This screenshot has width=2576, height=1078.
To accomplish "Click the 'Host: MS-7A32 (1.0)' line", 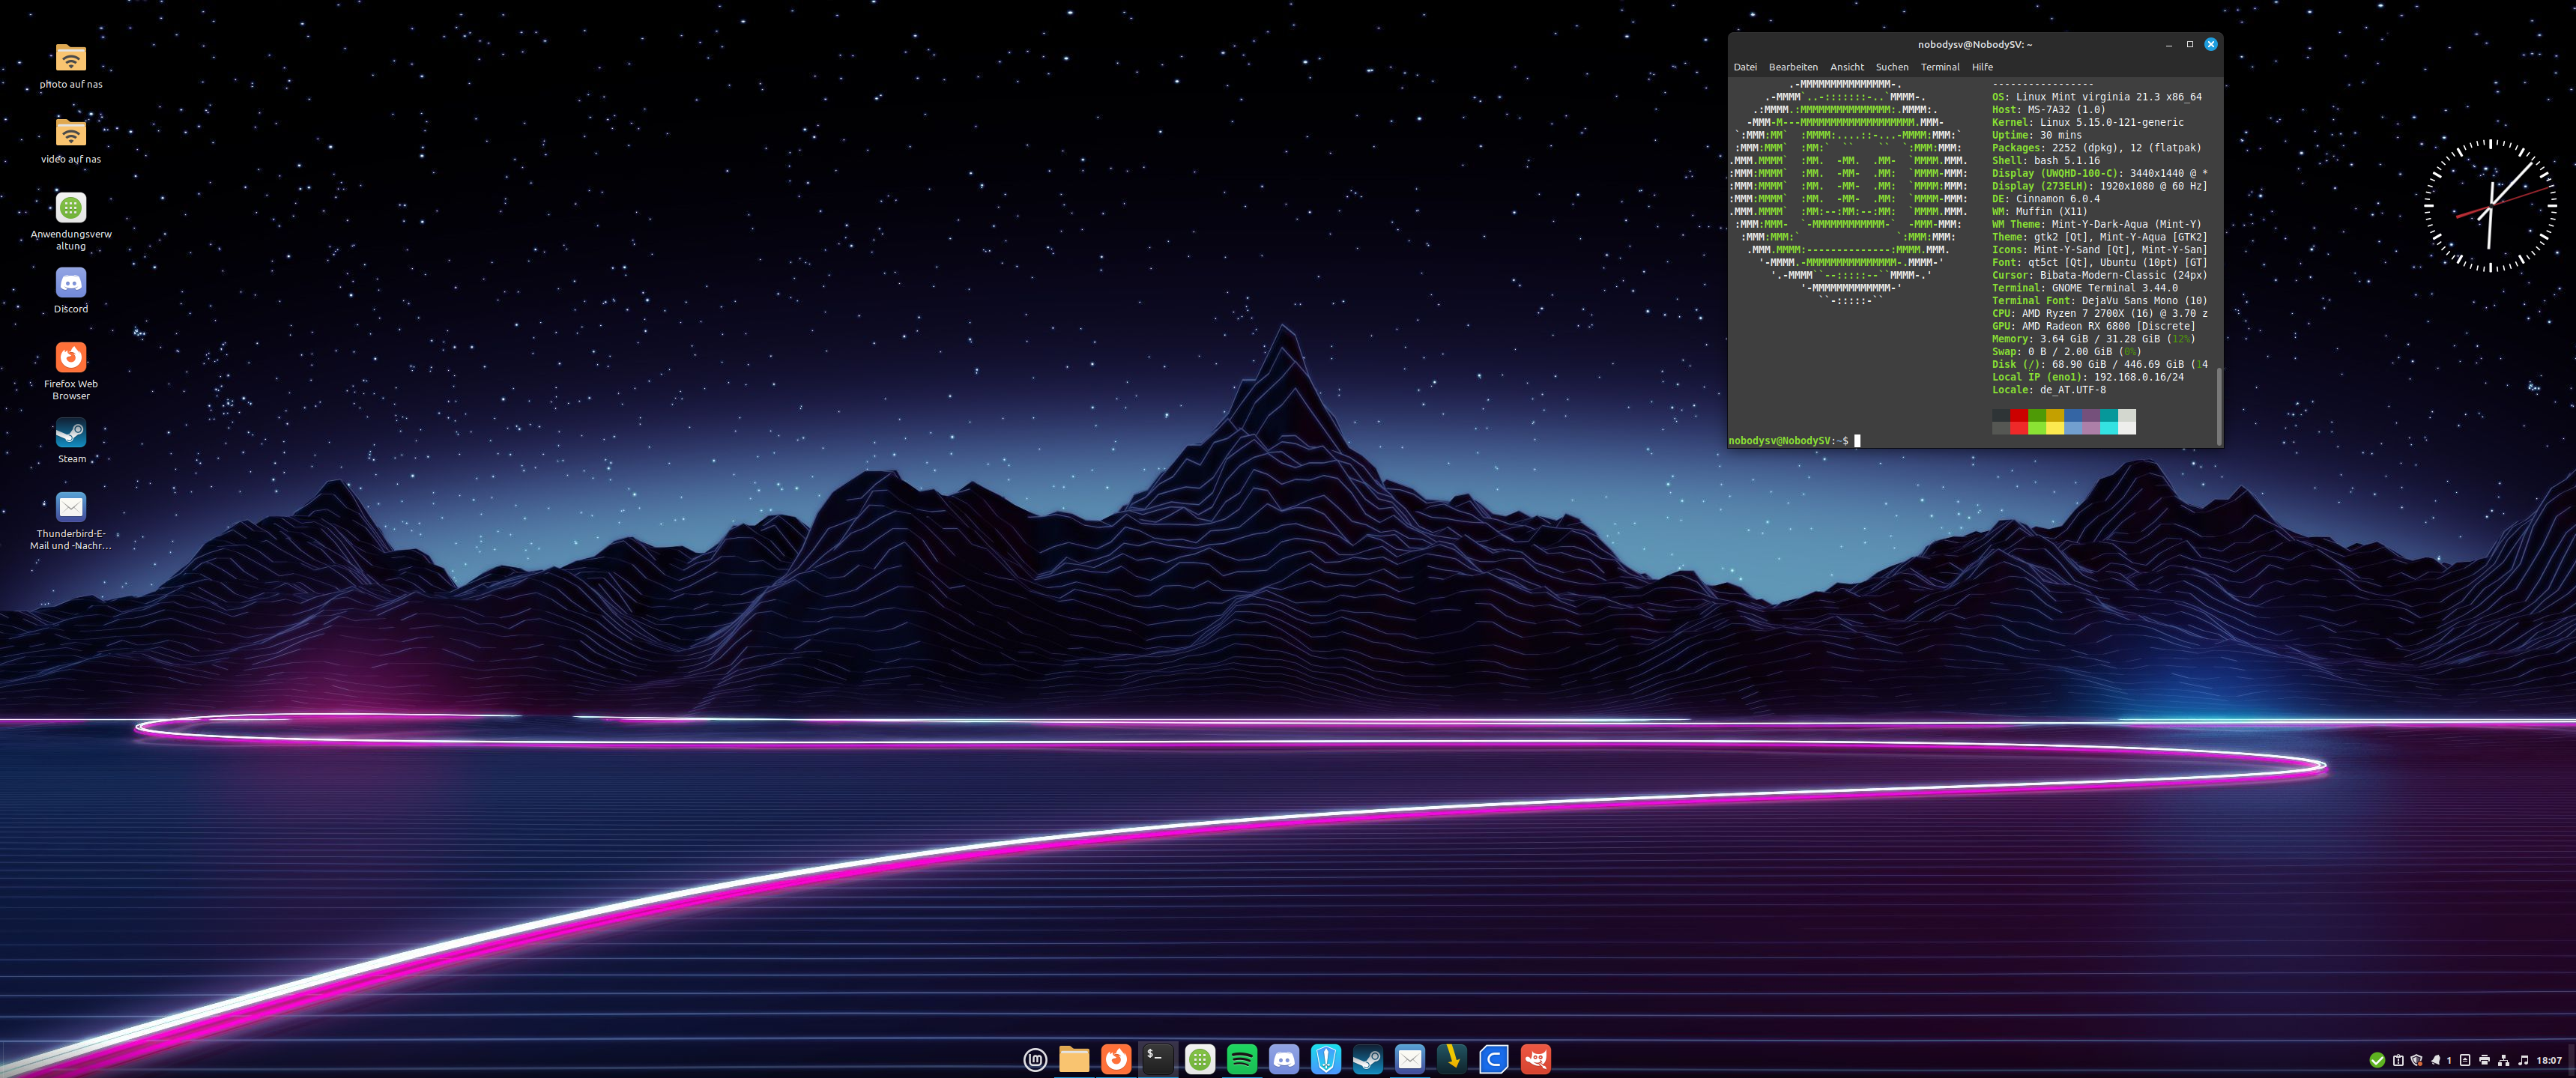I will [2048, 110].
